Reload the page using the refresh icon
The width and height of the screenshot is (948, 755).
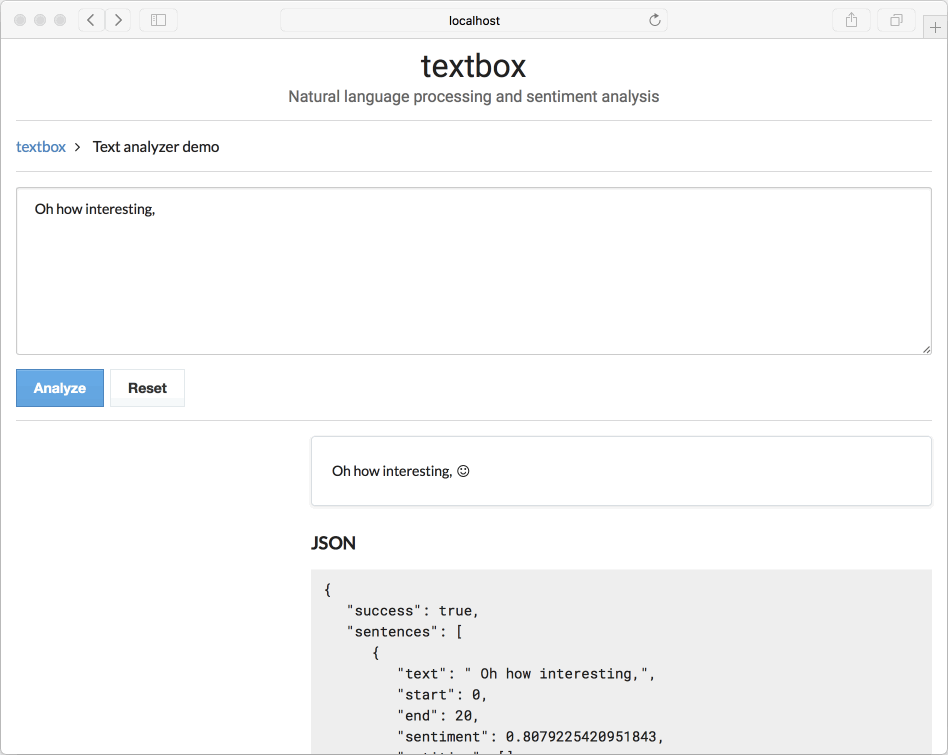pos(654,19)
